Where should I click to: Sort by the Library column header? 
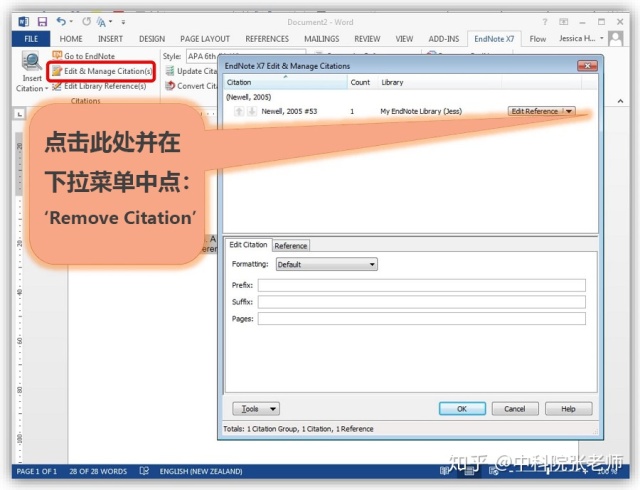(x=439, y=82)
